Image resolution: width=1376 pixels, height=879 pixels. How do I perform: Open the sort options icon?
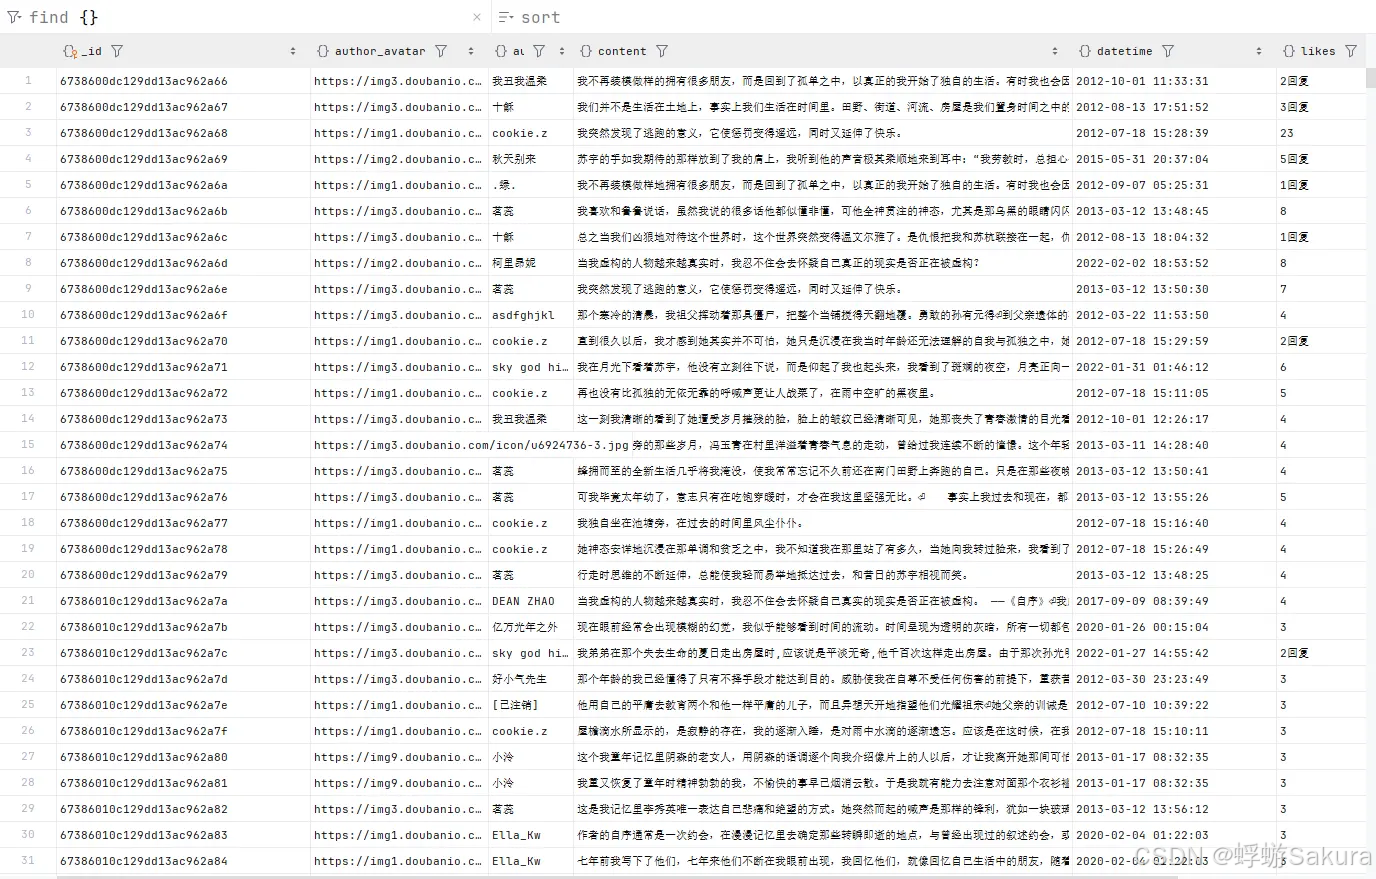(506, 17)
